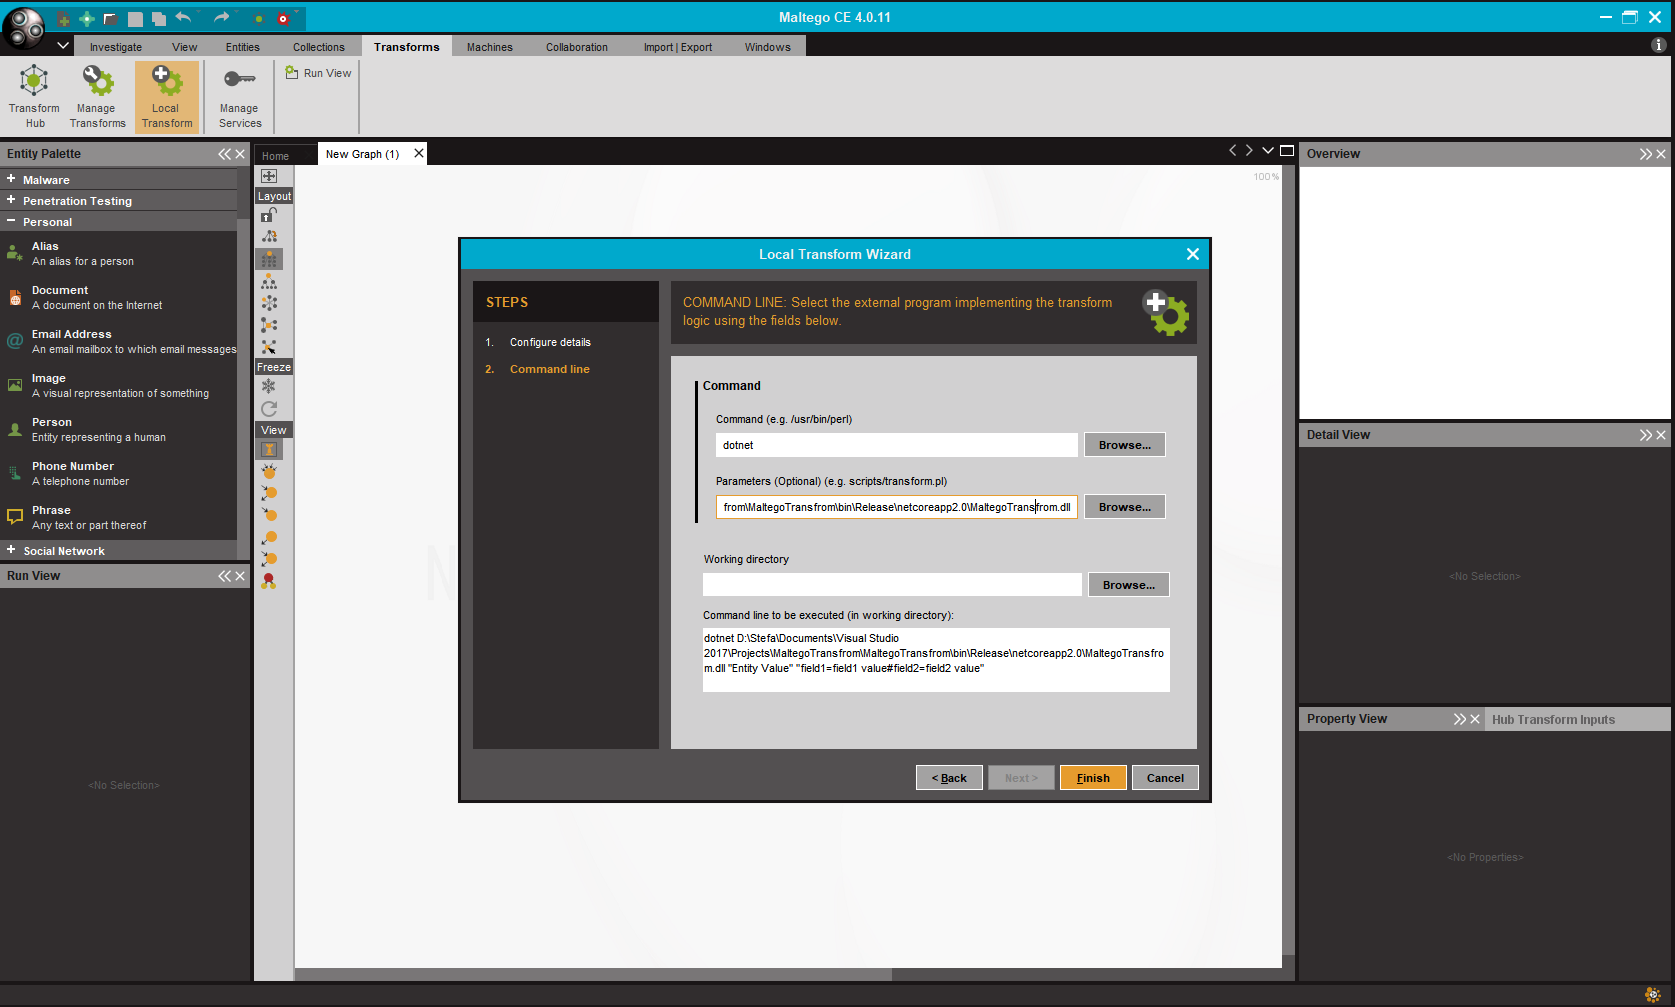Click the gear icon in status bar

(1652, 994)
